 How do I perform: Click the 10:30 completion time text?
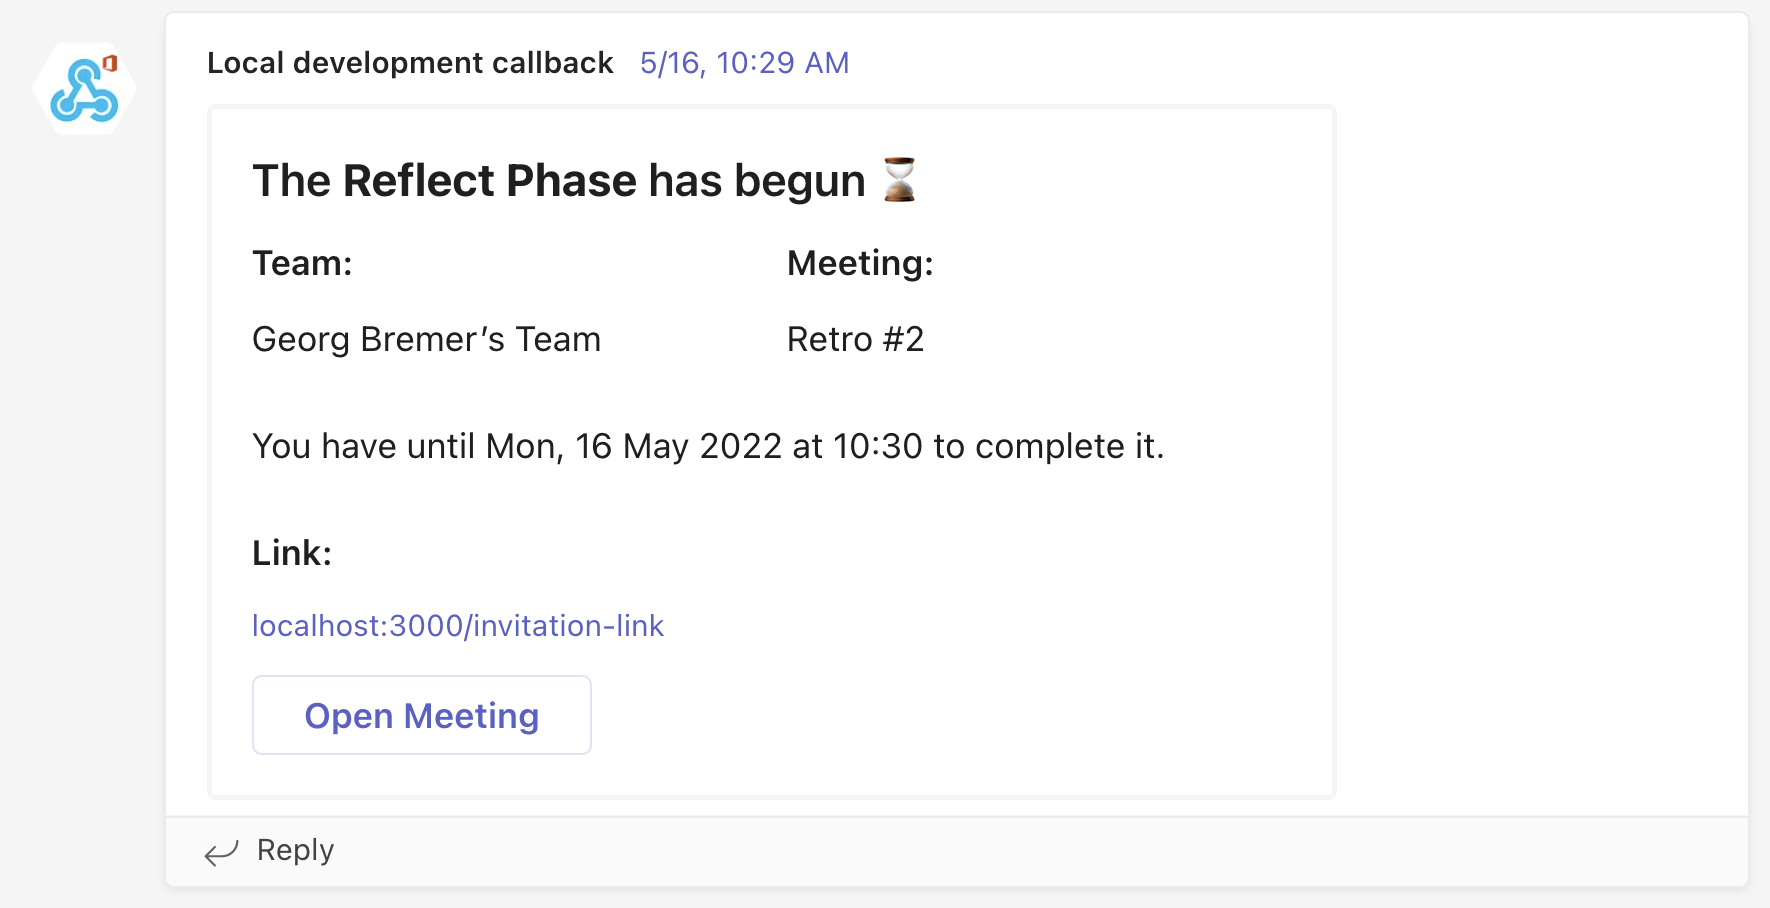click(877, 446)
